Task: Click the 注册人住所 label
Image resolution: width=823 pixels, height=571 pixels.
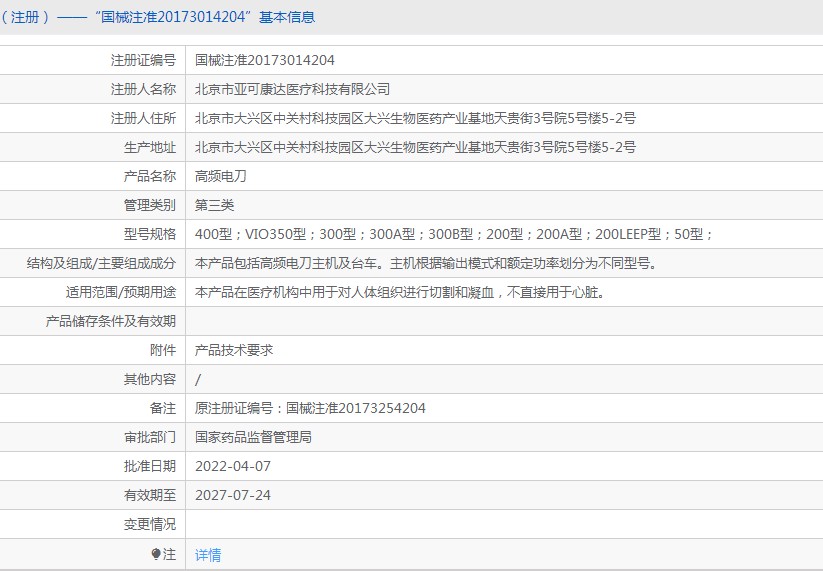Action: point(143,118)
